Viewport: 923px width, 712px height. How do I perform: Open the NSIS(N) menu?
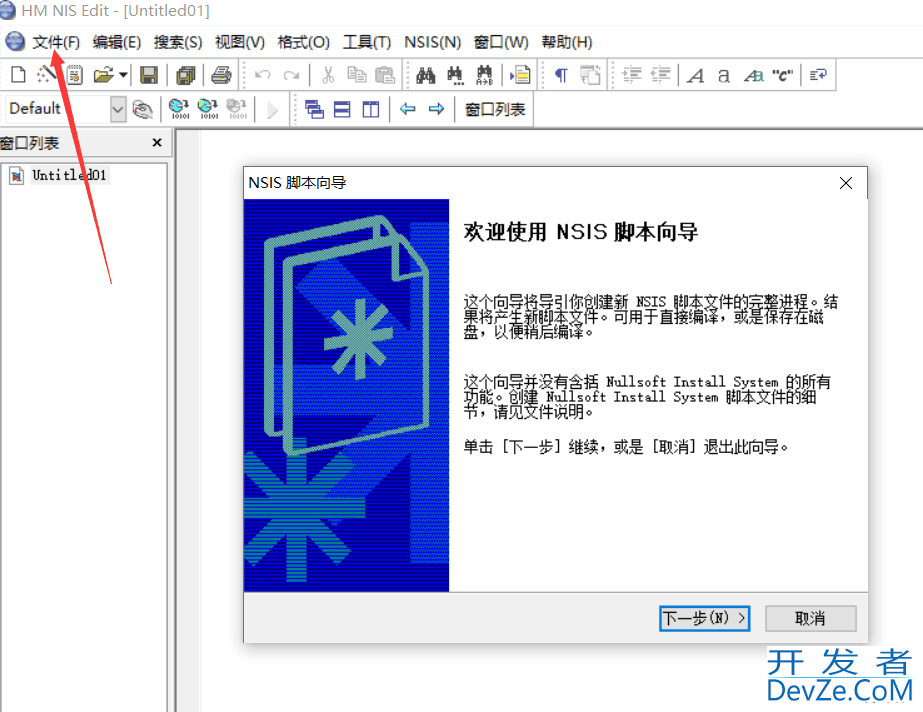(x=432, y=42)
